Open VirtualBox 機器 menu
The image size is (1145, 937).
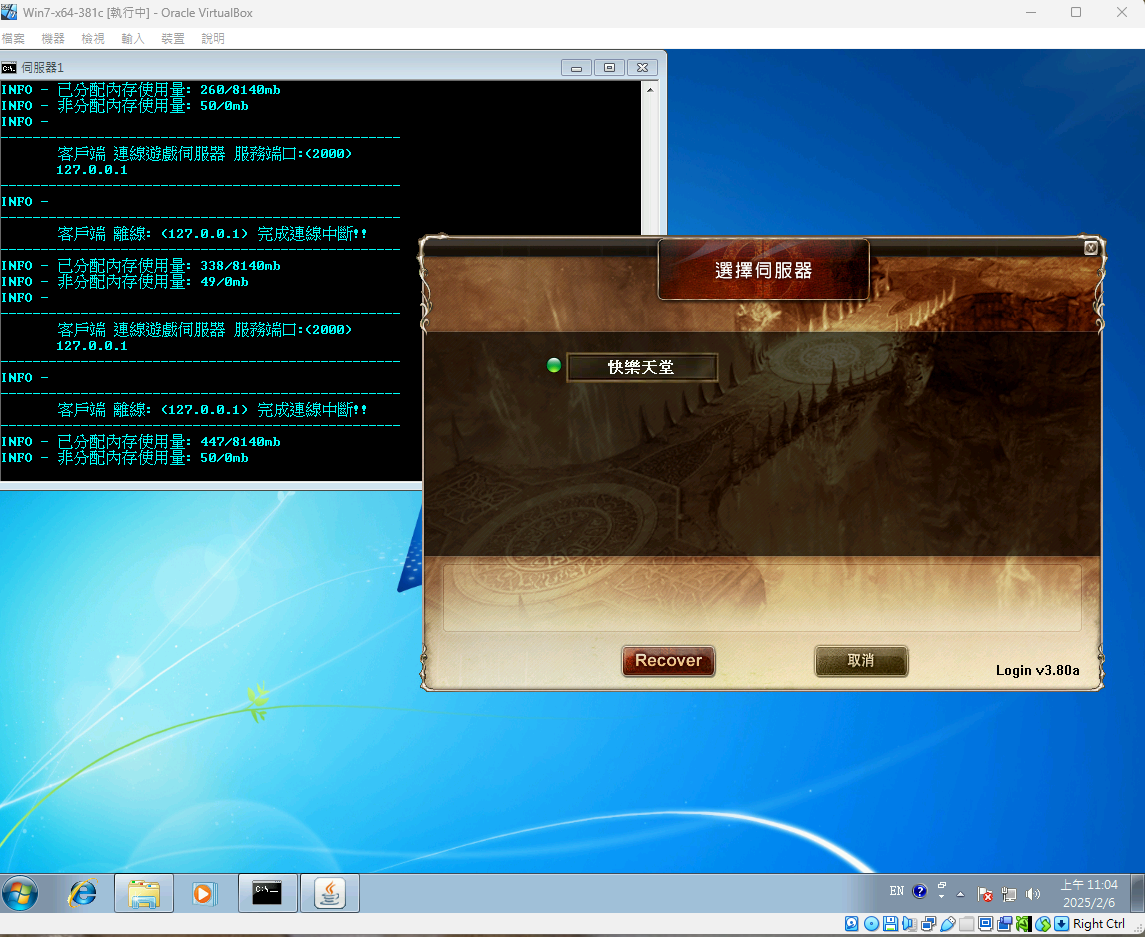(x=53, y=39)
